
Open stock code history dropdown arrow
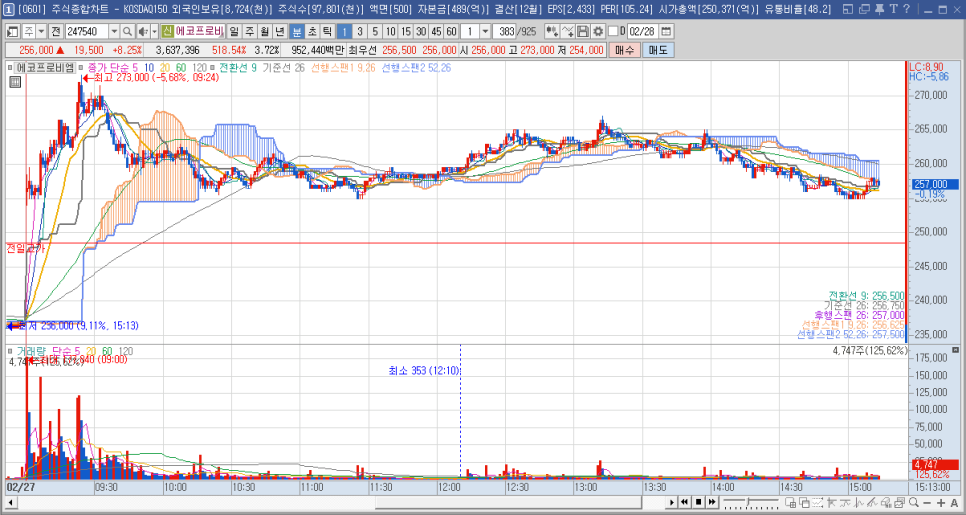[114, 31]
